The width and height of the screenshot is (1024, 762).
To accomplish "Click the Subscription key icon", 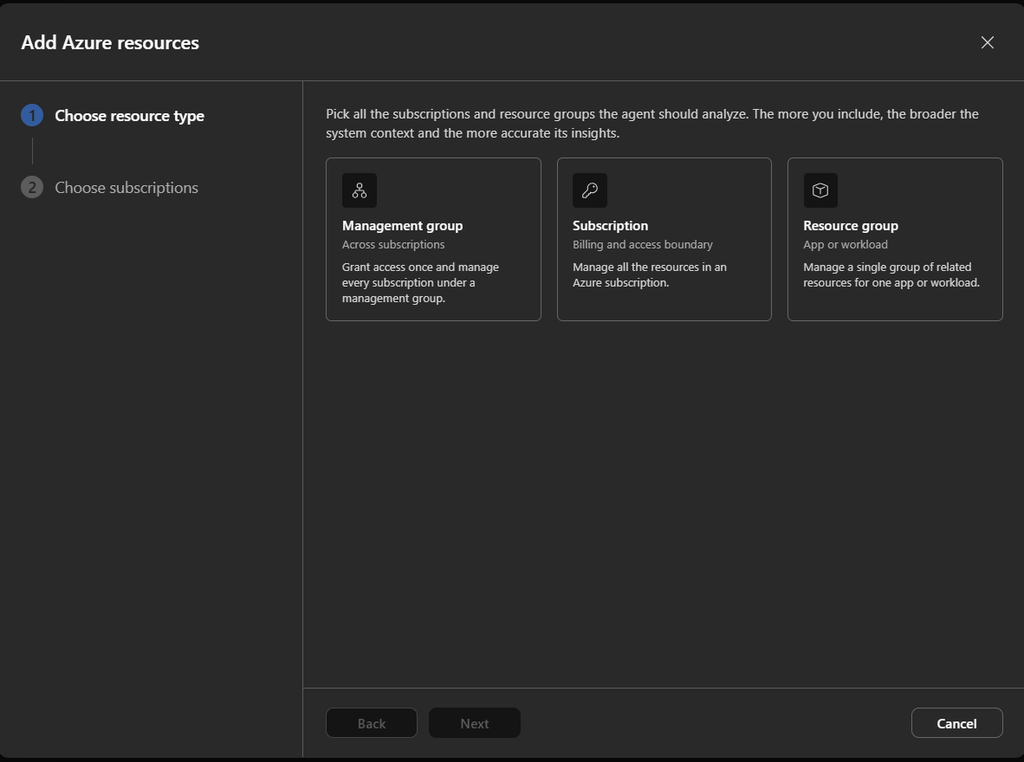I will [x=590, y=190].
